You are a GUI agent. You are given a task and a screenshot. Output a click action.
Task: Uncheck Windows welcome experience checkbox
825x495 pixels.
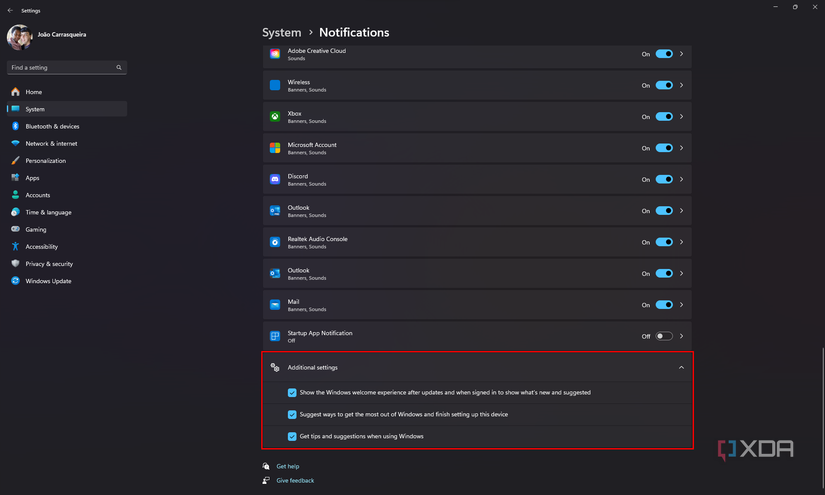[x=292, y=393]
